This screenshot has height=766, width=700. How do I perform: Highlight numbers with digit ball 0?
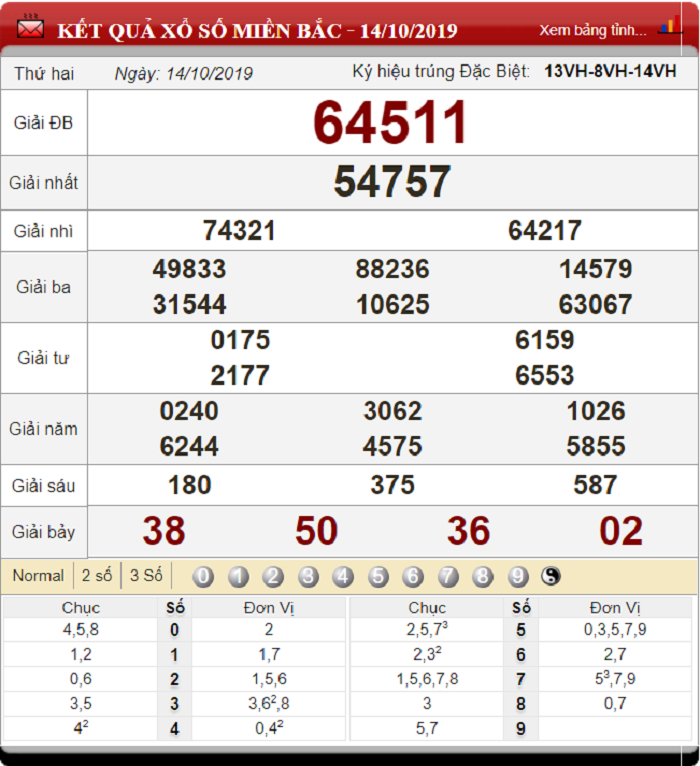203,576
